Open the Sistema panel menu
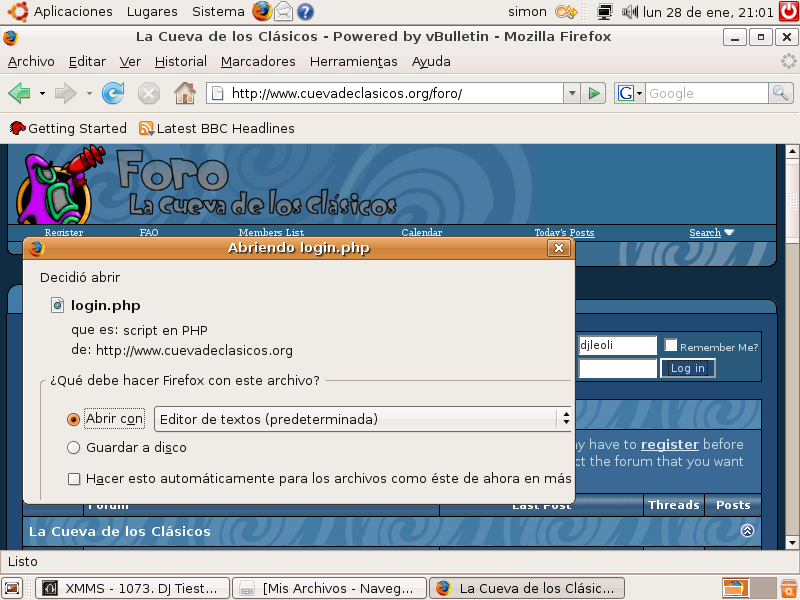 218,11
